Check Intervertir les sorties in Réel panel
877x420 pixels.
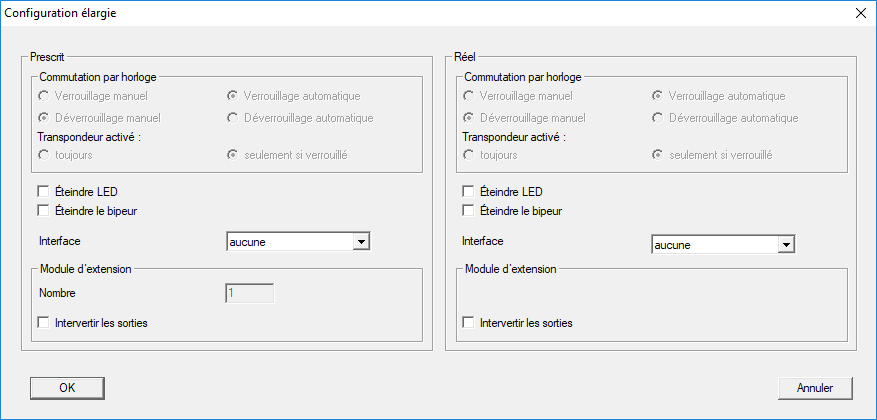(468, 323)
